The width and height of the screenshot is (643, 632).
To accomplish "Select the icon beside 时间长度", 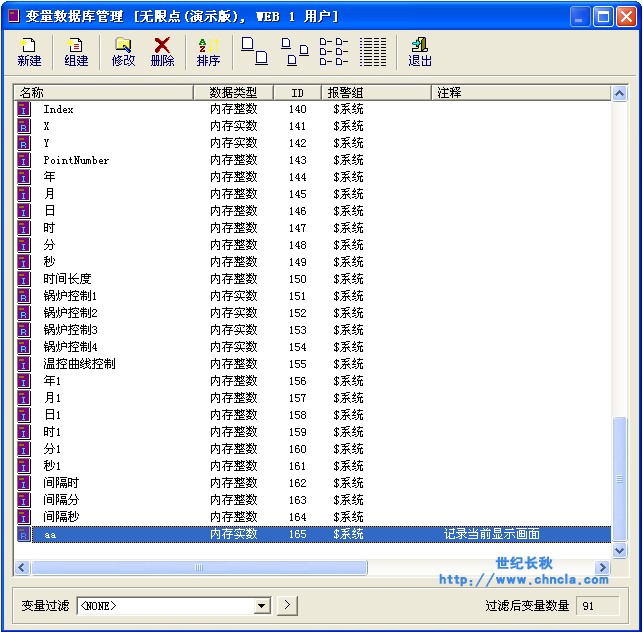I will tap(24, 279).
